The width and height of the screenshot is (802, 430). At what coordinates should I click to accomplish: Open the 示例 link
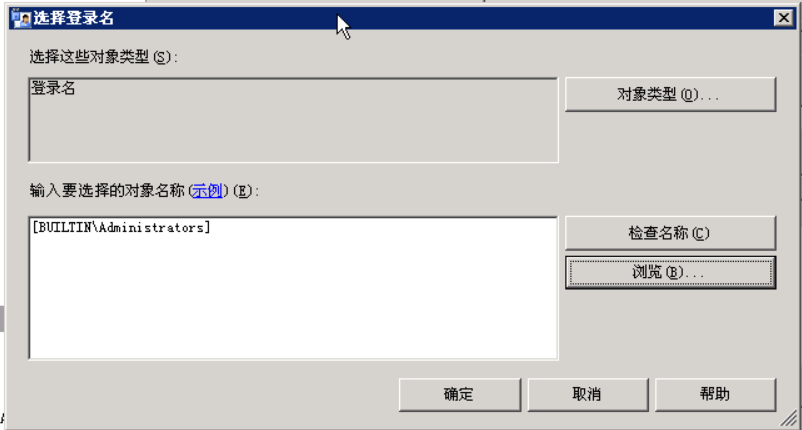[207, 191]
